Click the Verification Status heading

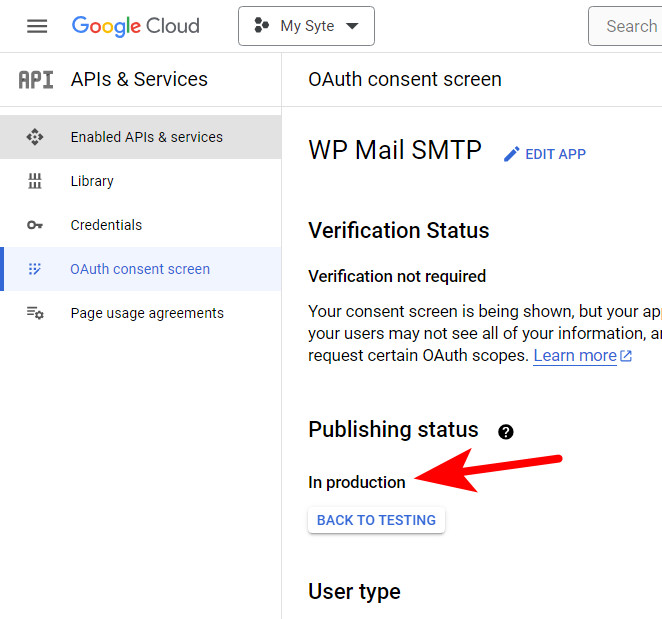pyautogui.click(x=399, y=231)
